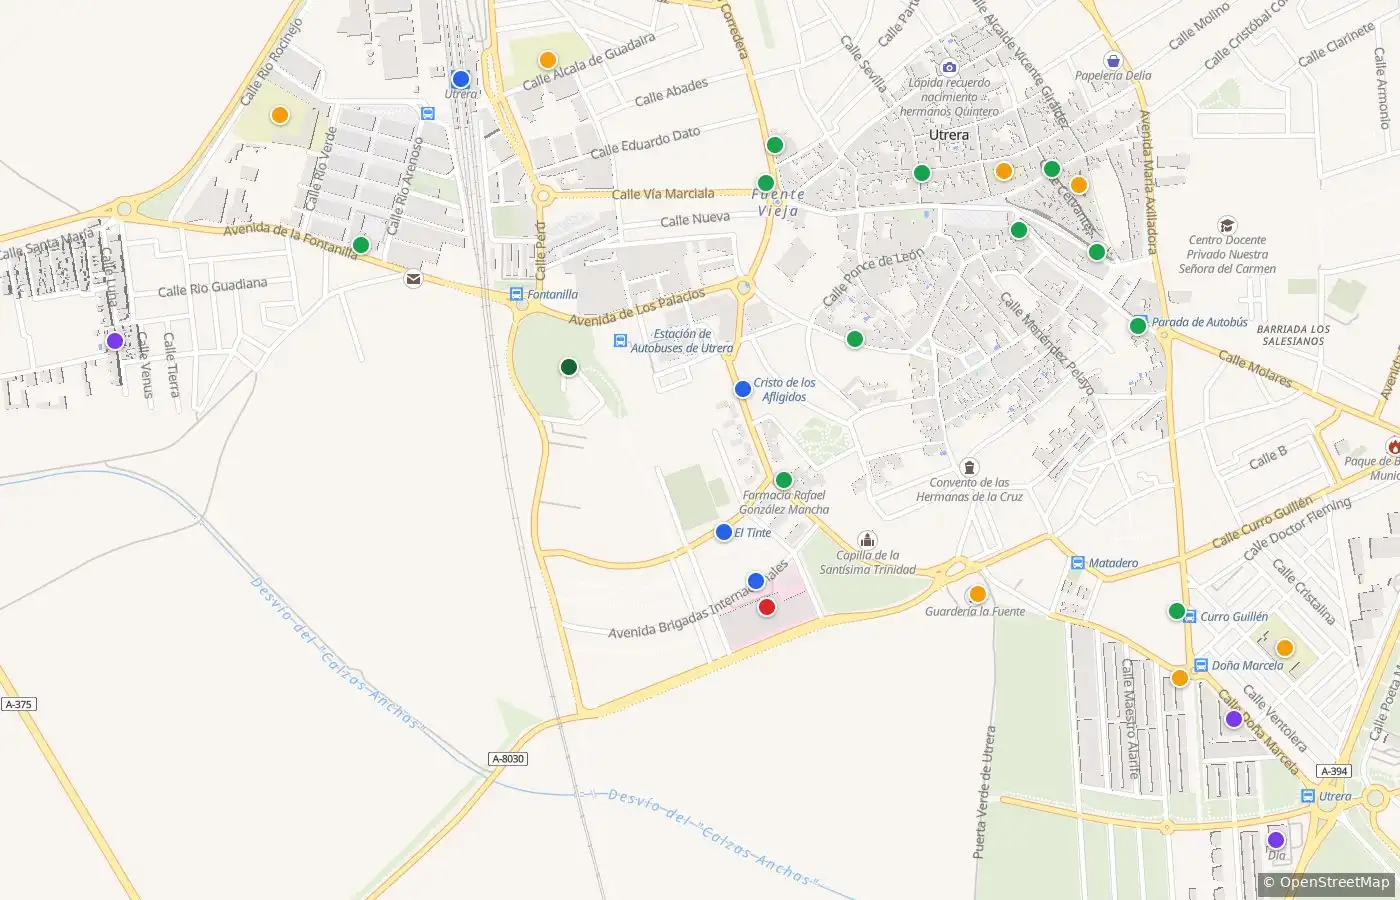Screen dimensions: 1400x900
Task: Select the Capilla de la Santísima Trinidad icon
Action: tap(868, 540)
